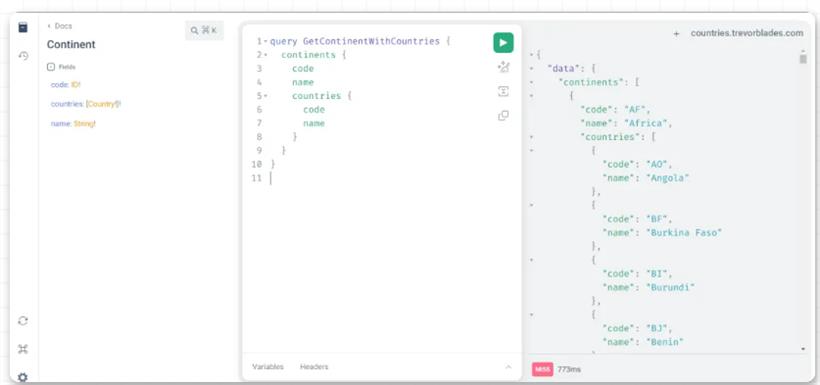The image size is (820, 385).
Task: Open the query history icon
Action: coord(23,55)
